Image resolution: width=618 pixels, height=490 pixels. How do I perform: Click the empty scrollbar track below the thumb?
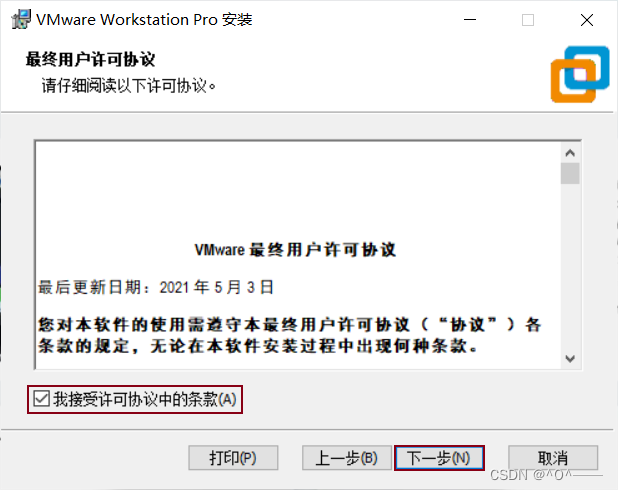[x=570, y=266]
